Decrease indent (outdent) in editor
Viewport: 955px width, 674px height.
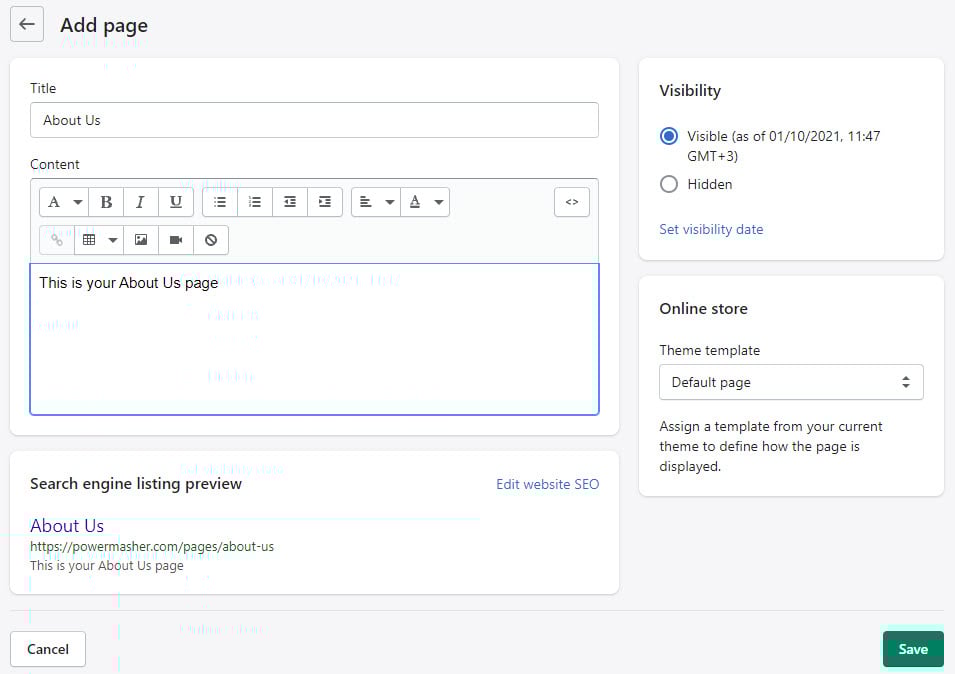(x=290, y=202)
